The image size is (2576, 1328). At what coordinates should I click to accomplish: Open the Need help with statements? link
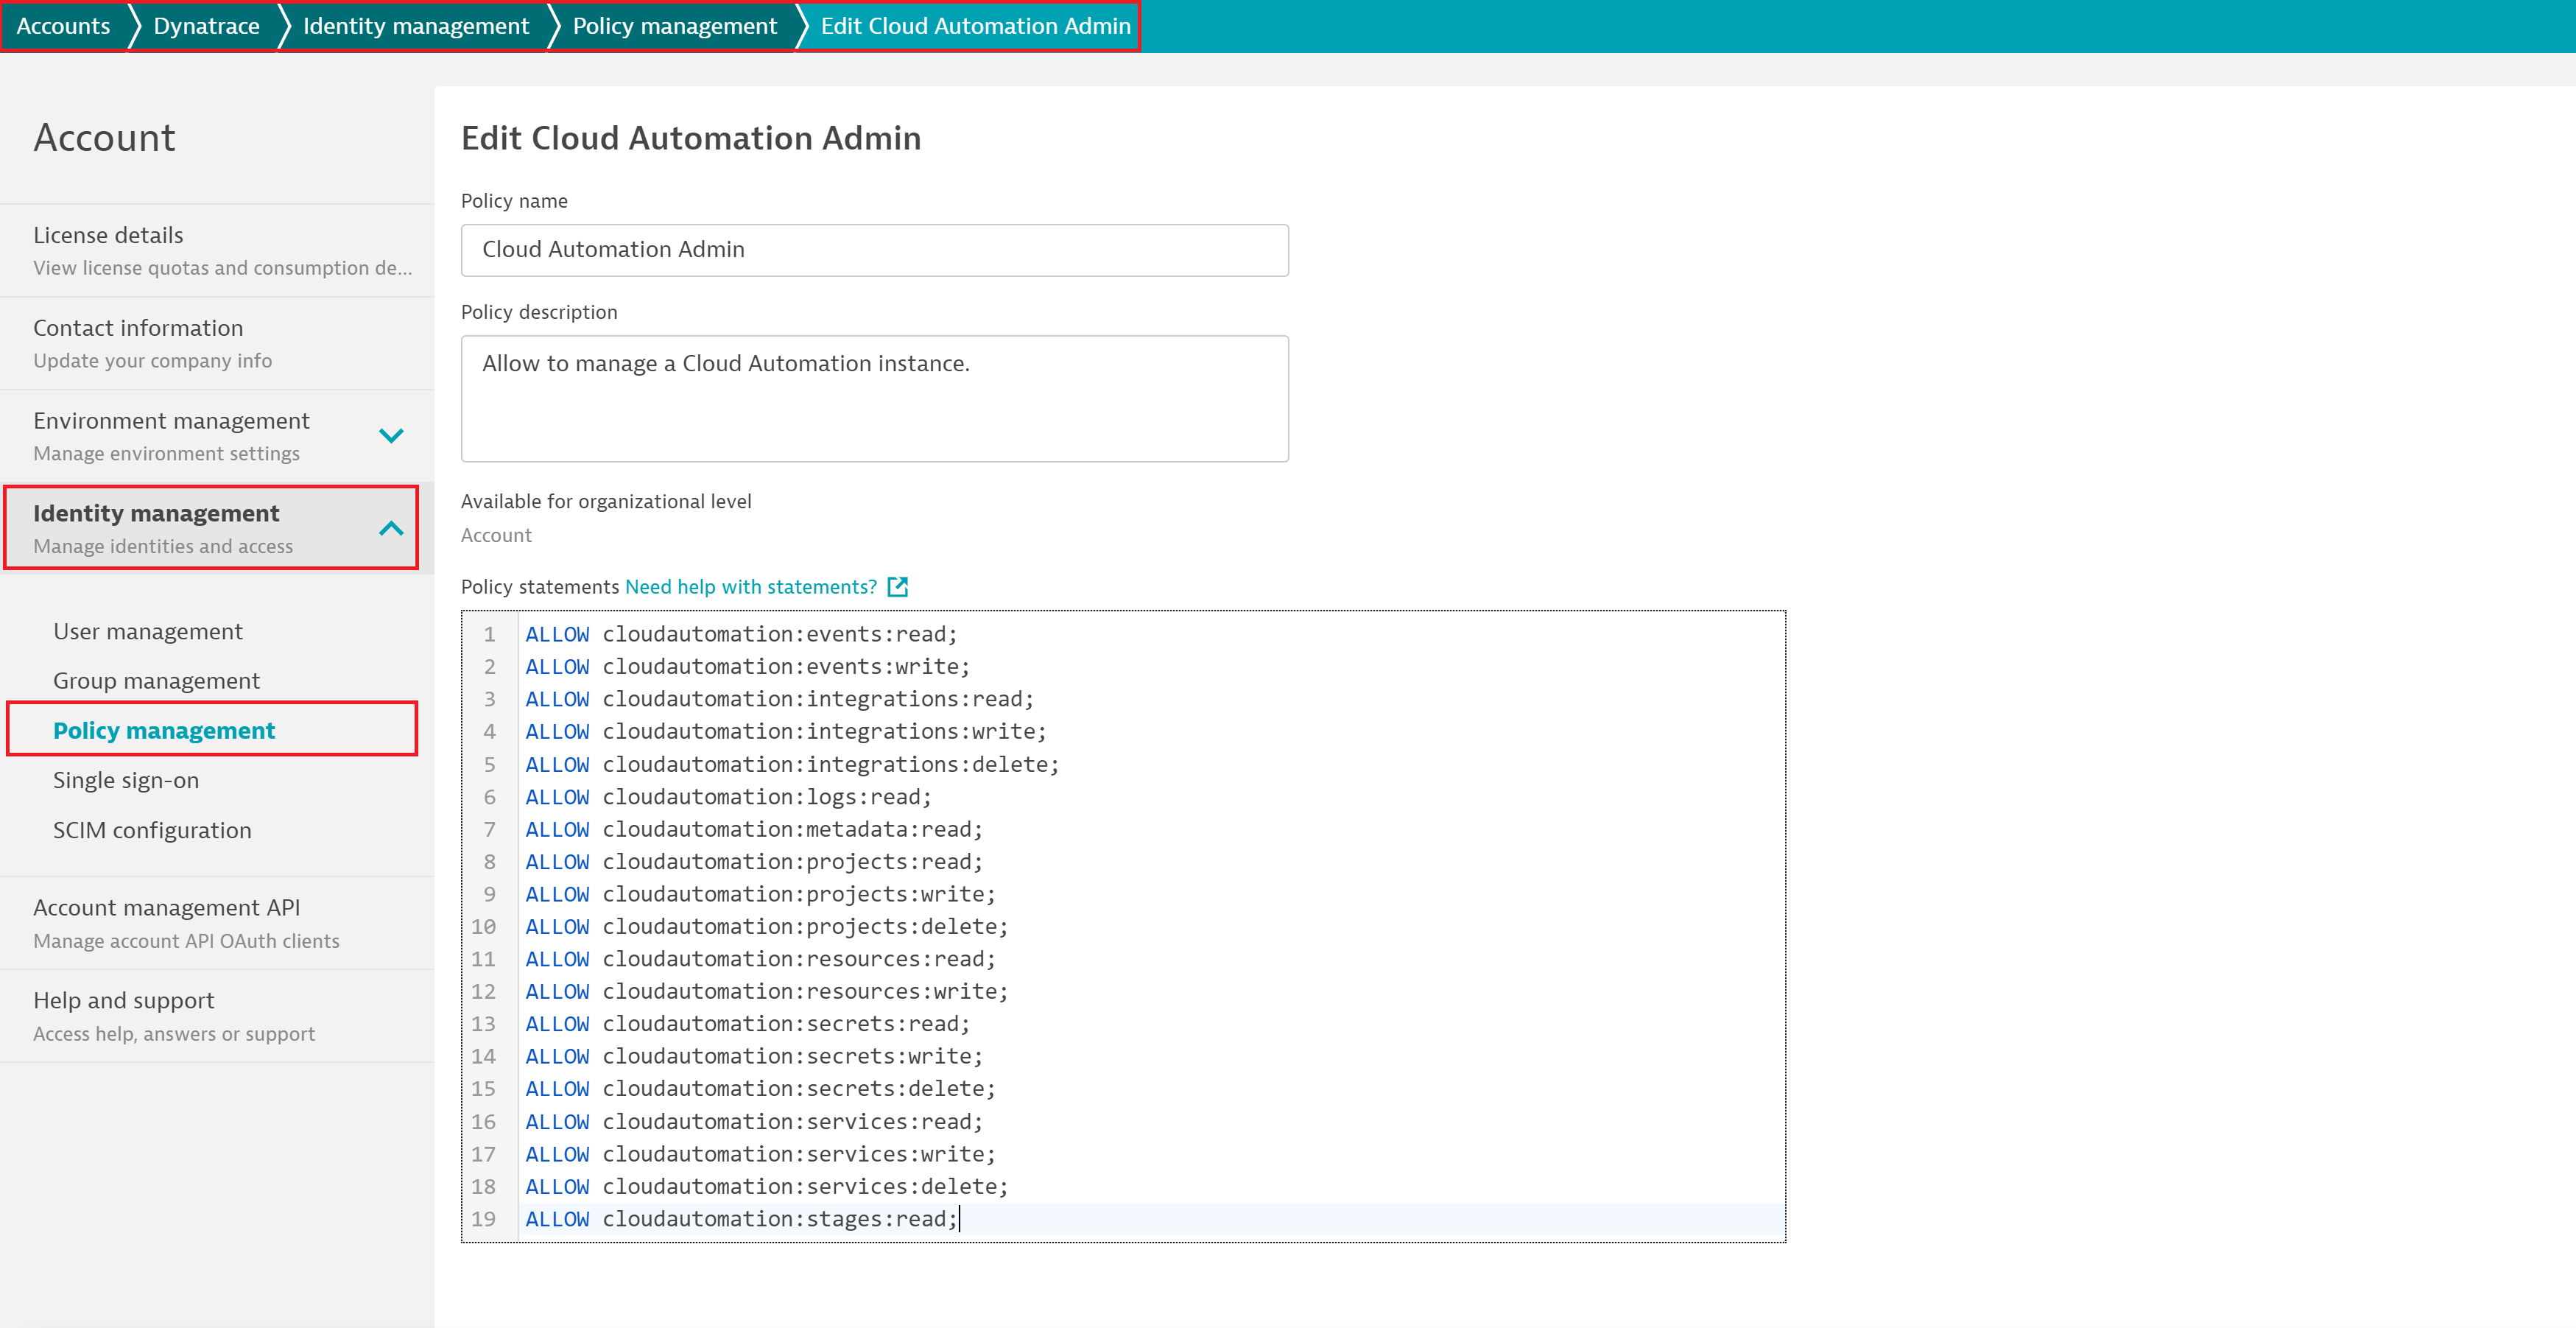[750, 587]
